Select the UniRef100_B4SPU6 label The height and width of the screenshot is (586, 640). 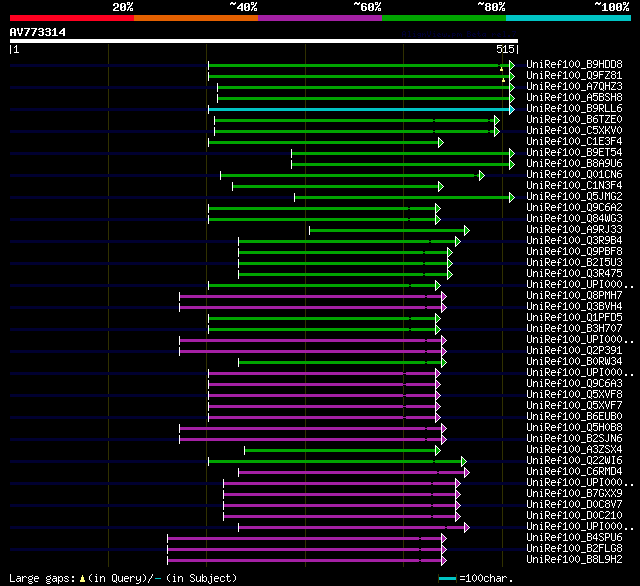(574, 538)
